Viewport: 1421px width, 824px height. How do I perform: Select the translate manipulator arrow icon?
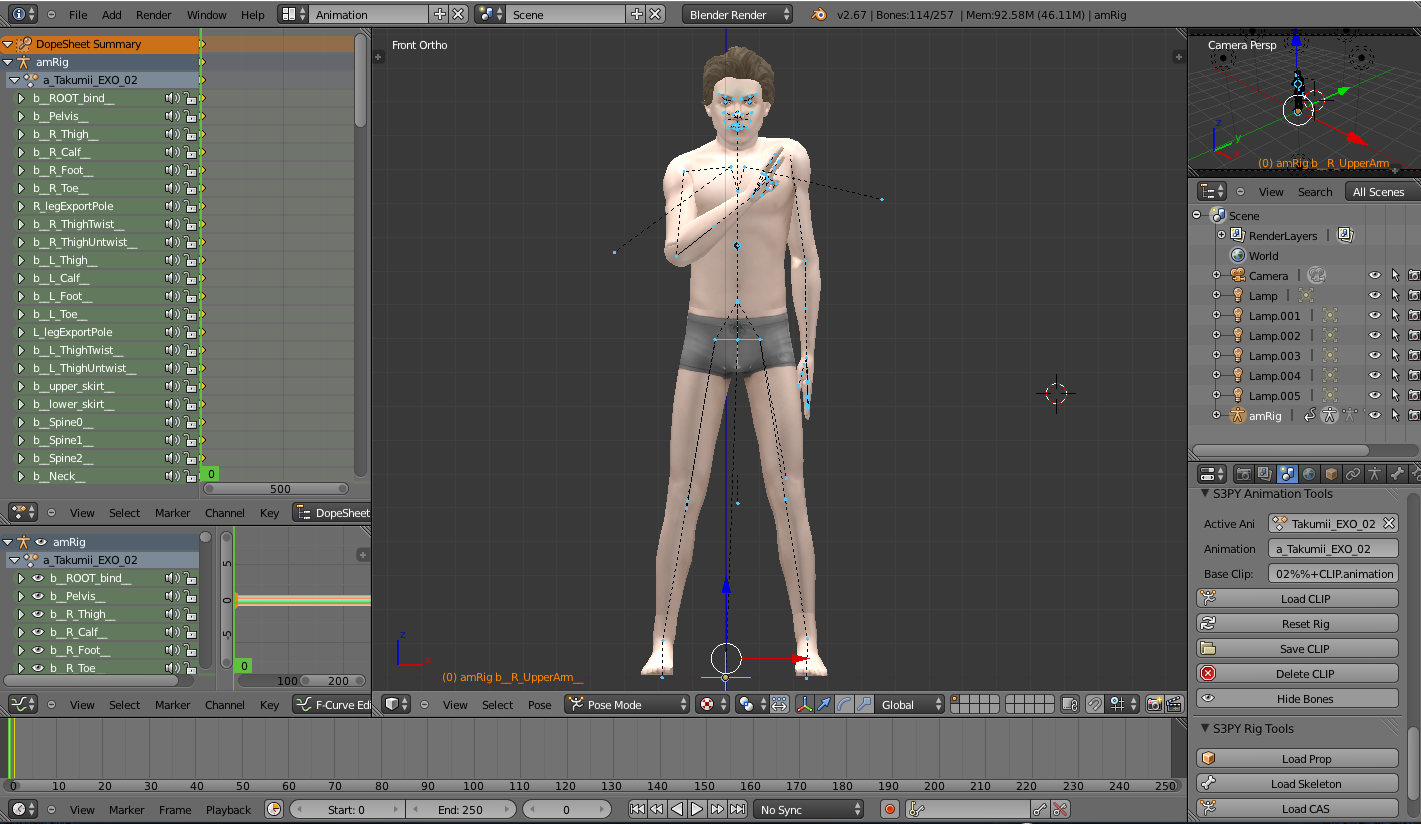point(824,705)
